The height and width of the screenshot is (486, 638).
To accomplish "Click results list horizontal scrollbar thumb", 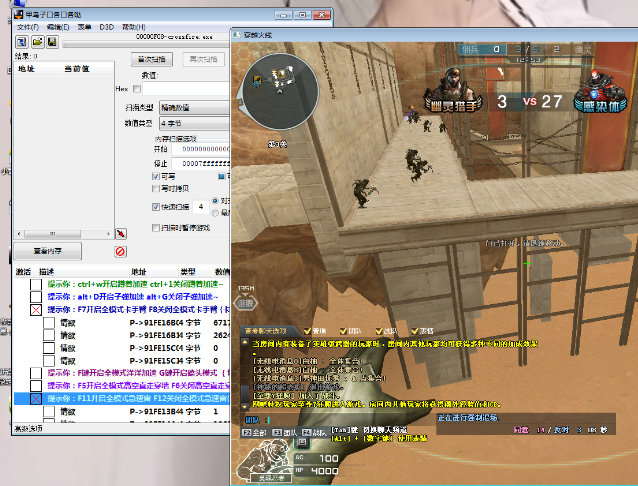I will [x=52, y=234].
